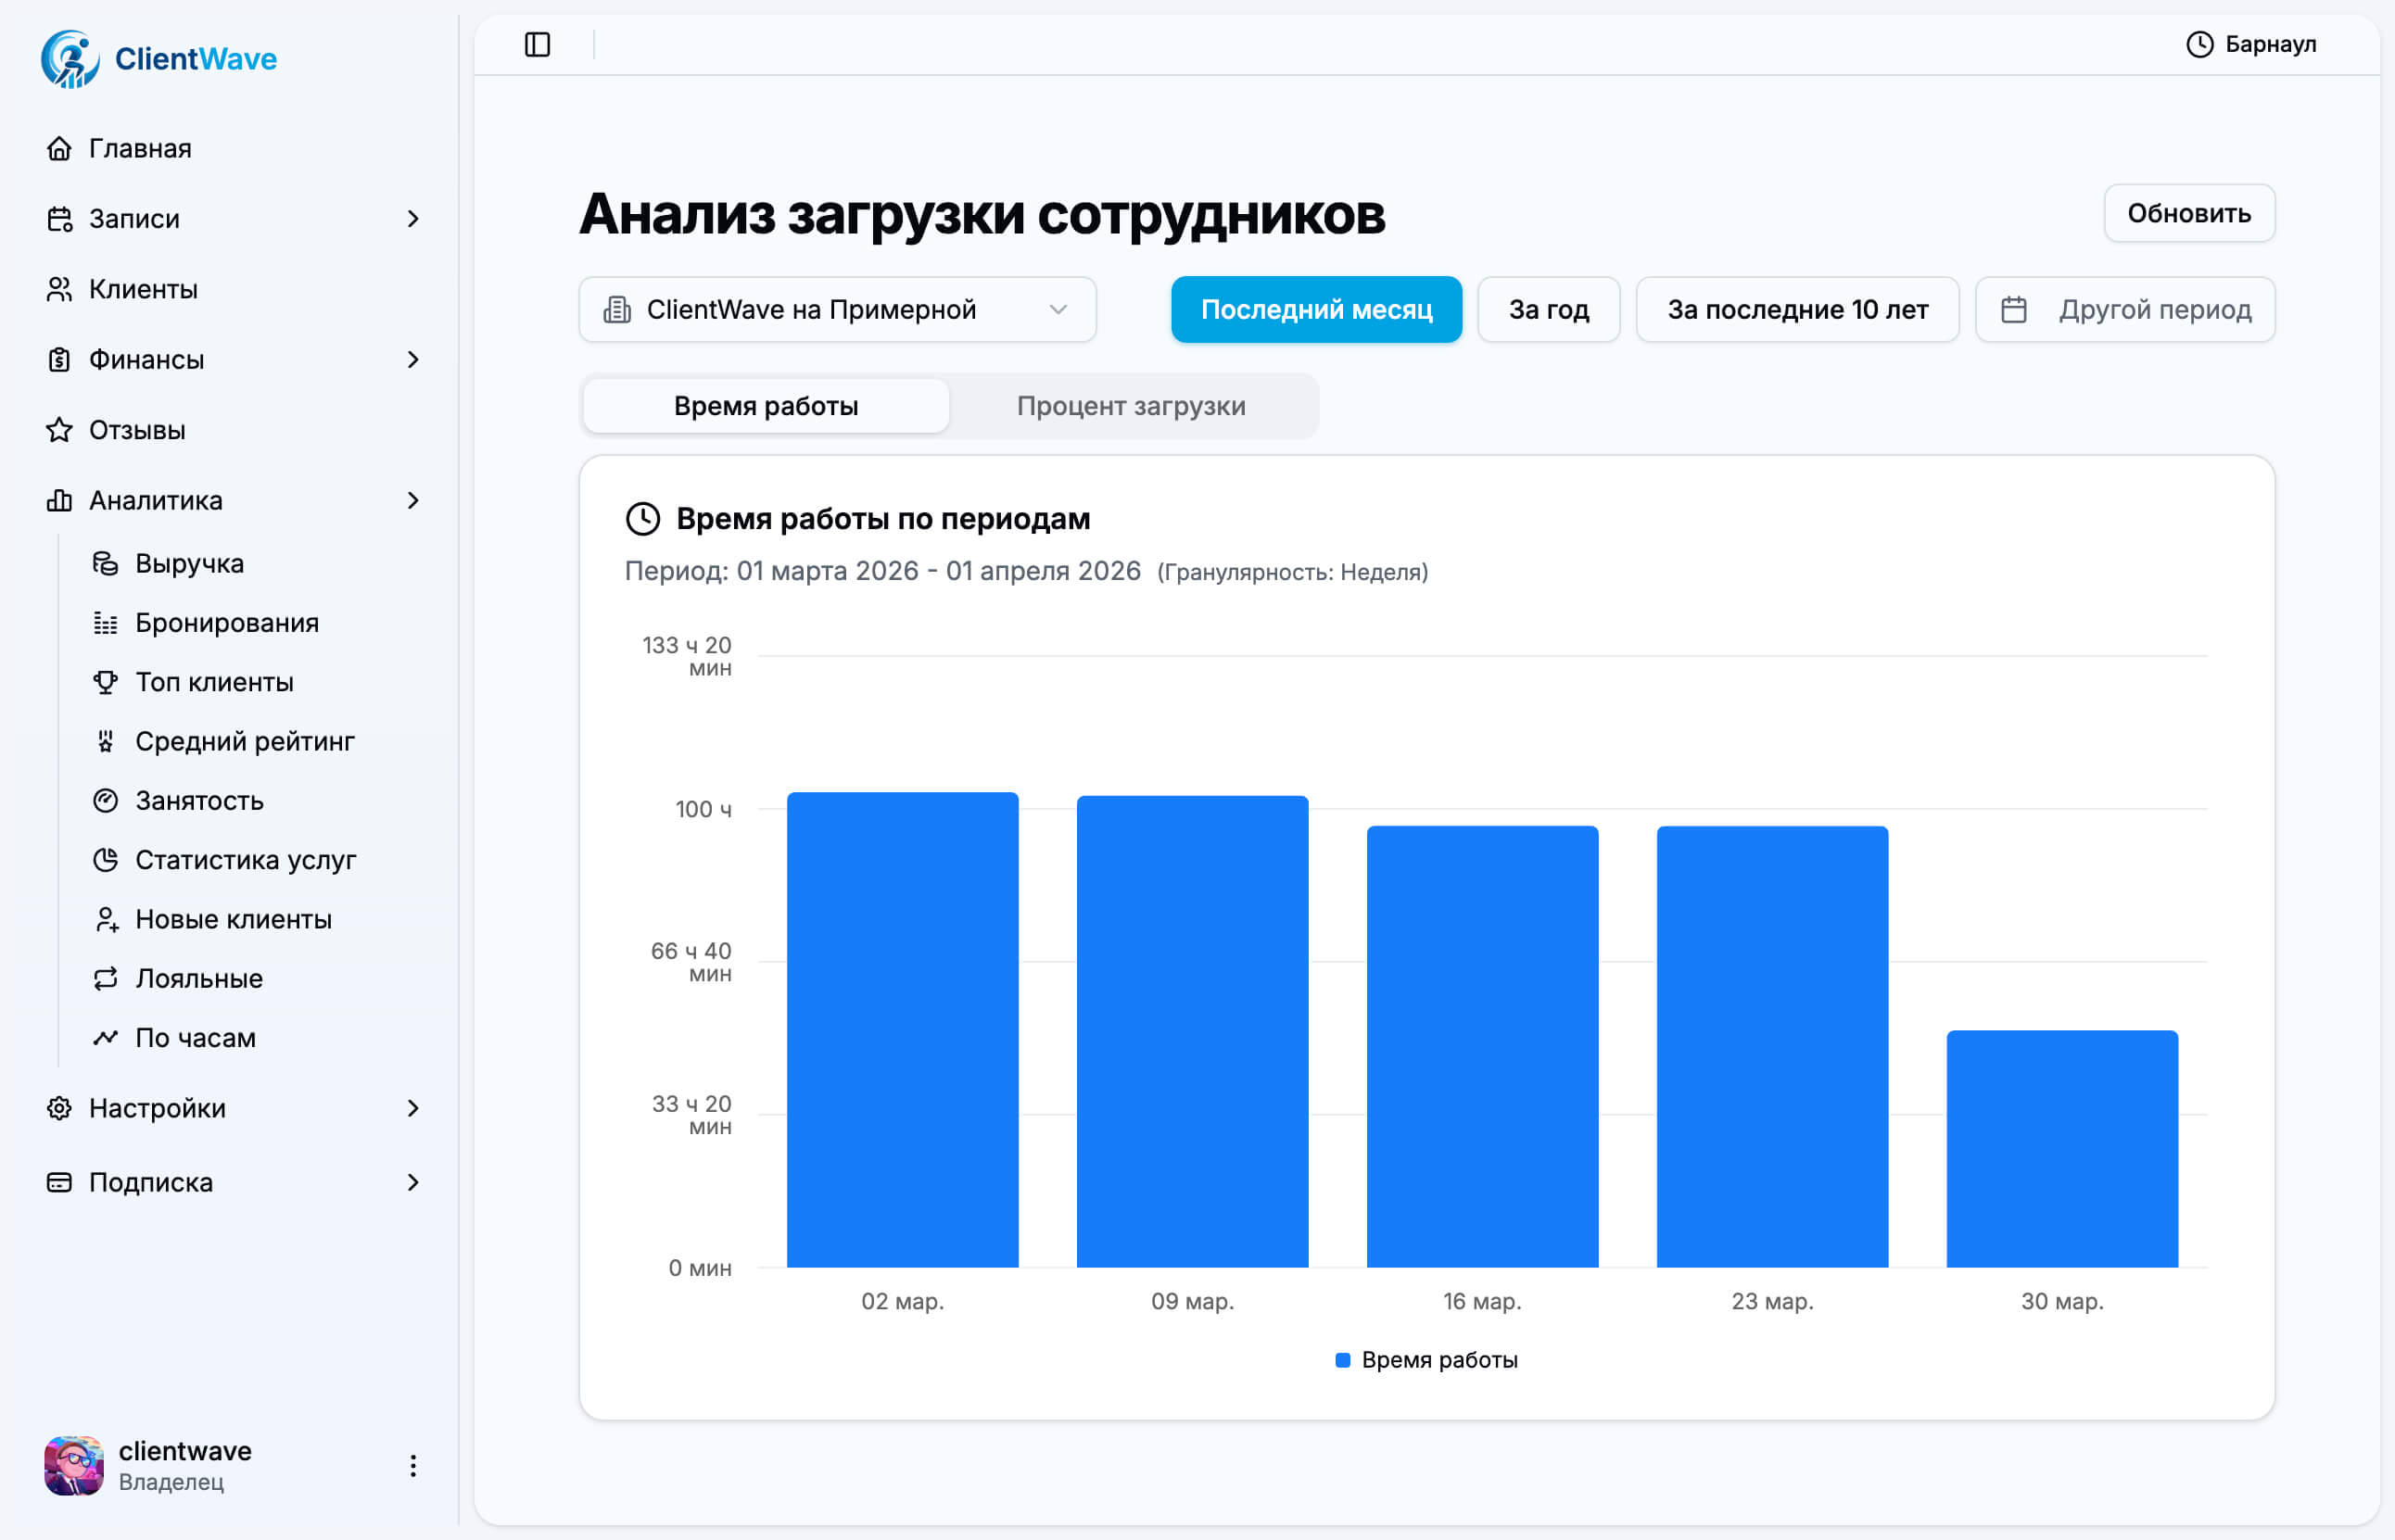
Task: Open the Занятость gauge icon
Action: (106, 800)
